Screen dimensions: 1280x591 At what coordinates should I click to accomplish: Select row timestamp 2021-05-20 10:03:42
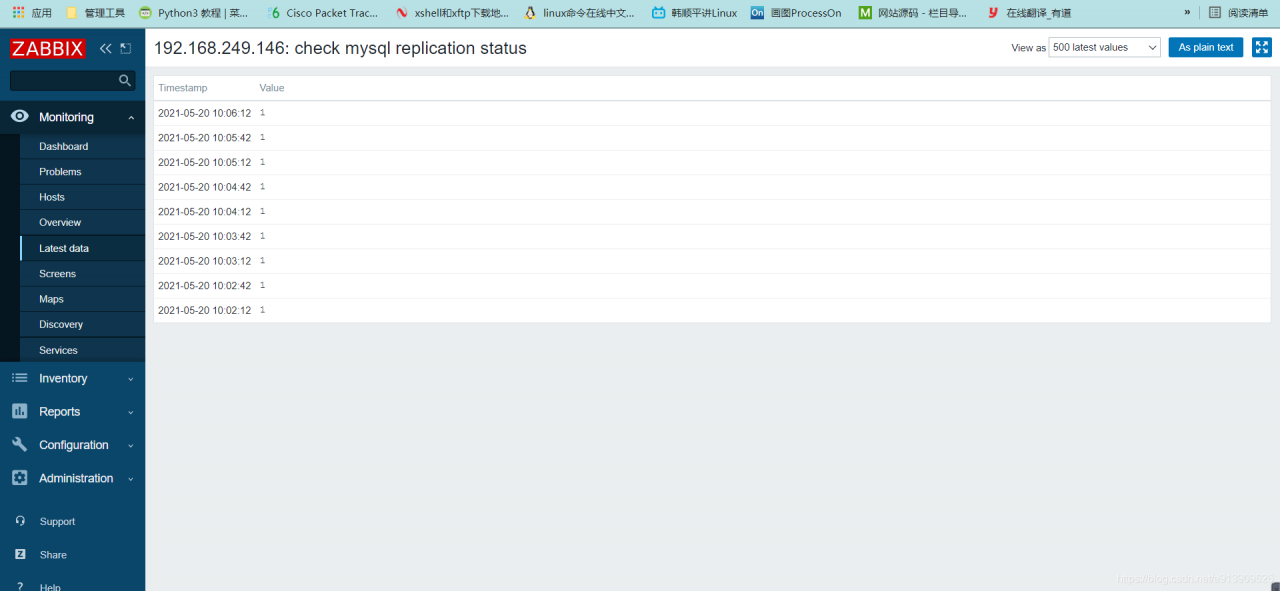(204, 236)
